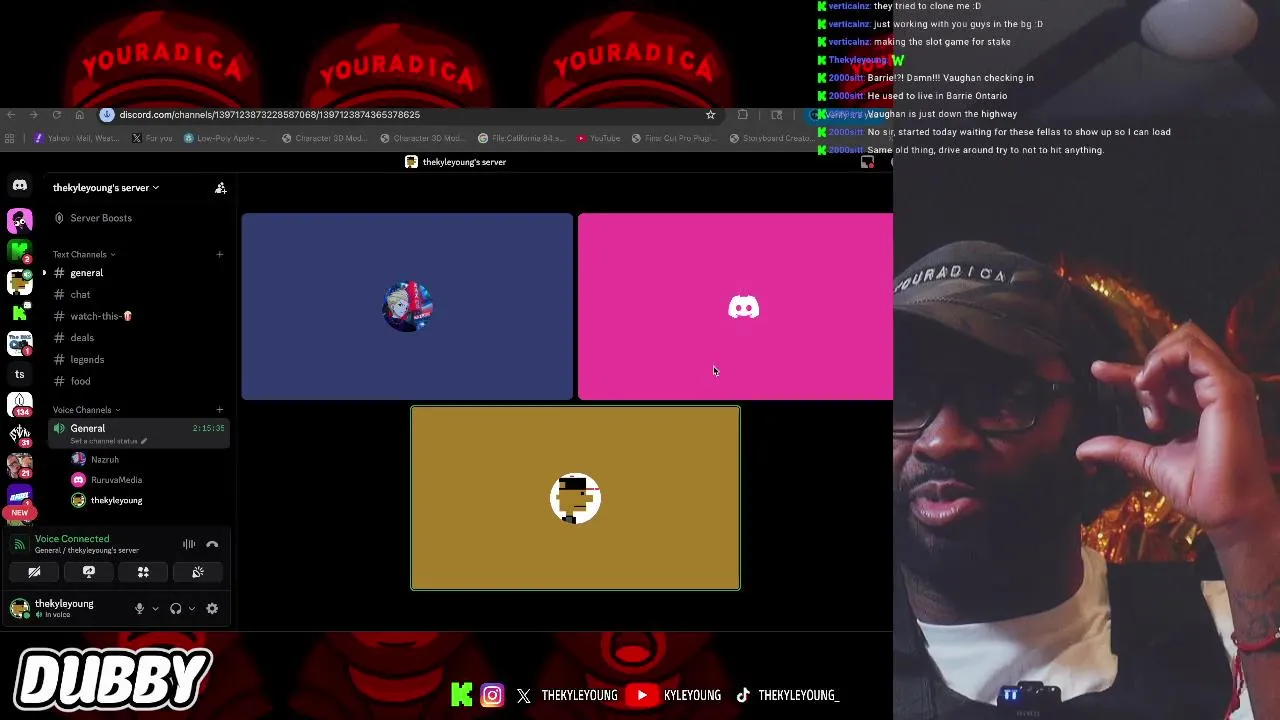Click the browser address bar URL
This screenshot has height=720, width=1280.
(270, 115)
